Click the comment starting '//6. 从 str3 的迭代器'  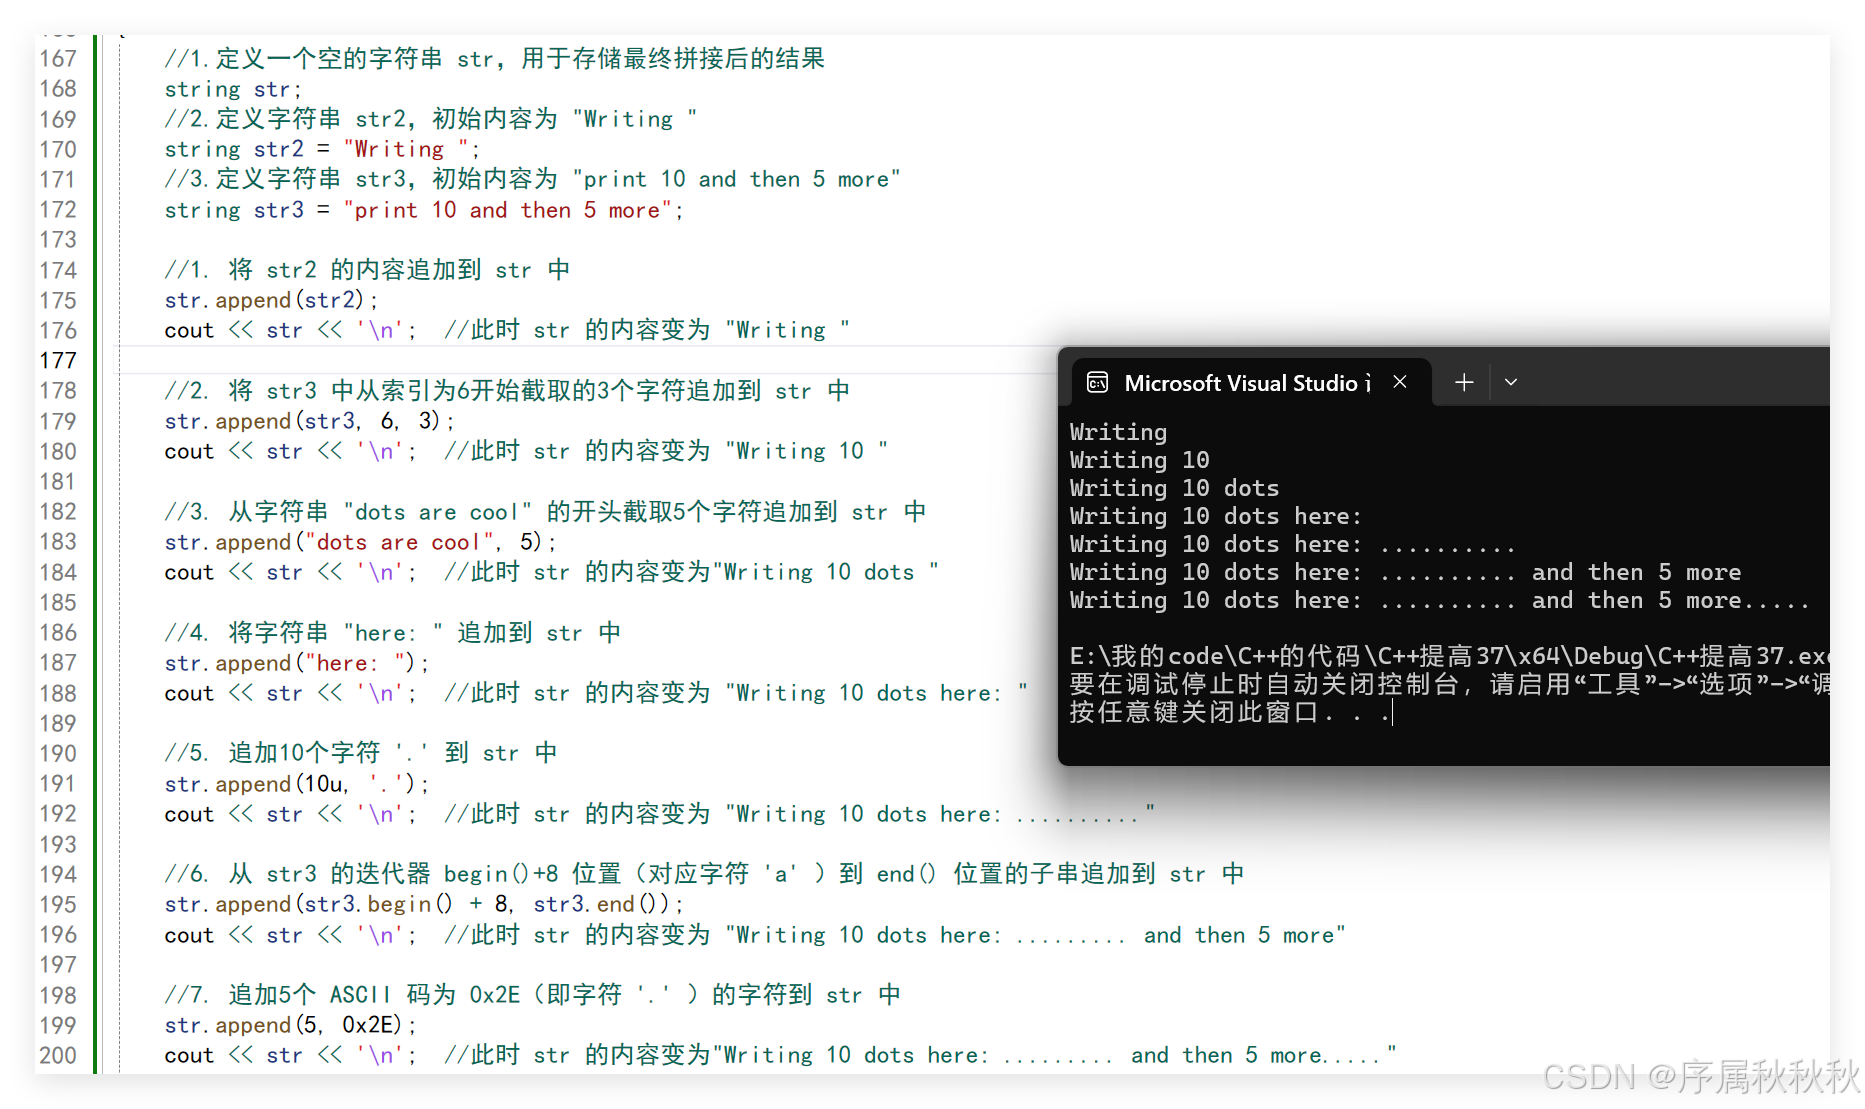pos(704,874)
